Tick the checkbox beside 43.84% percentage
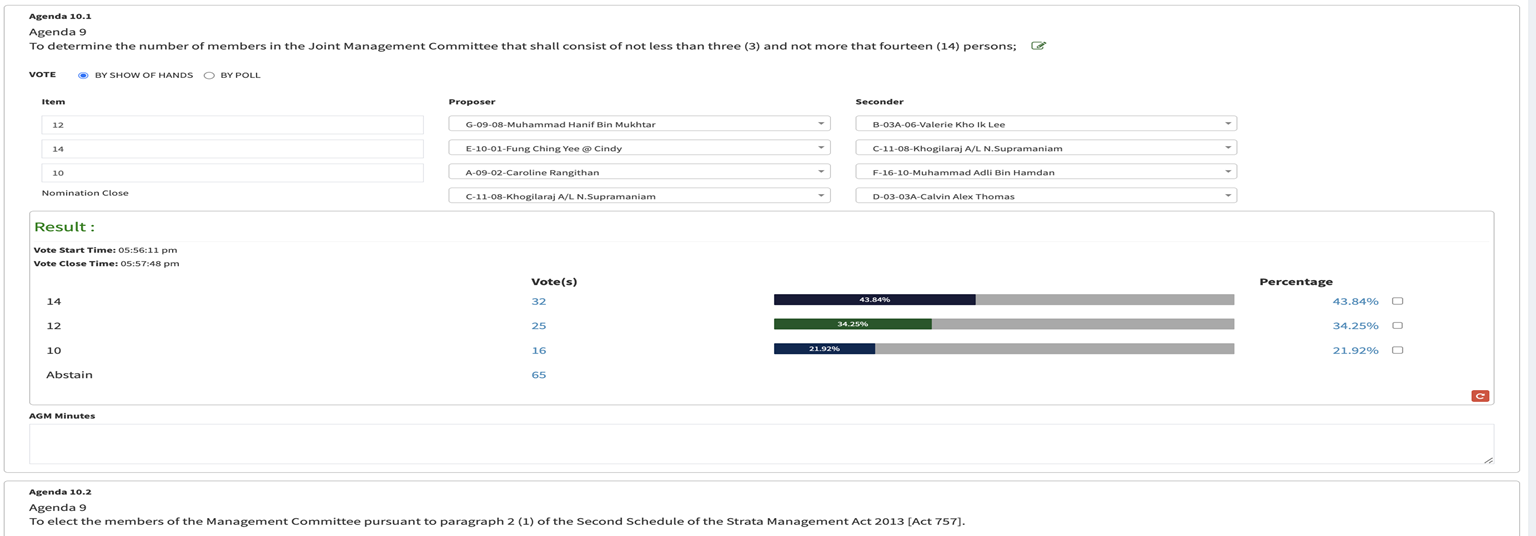 (1397, 301)
